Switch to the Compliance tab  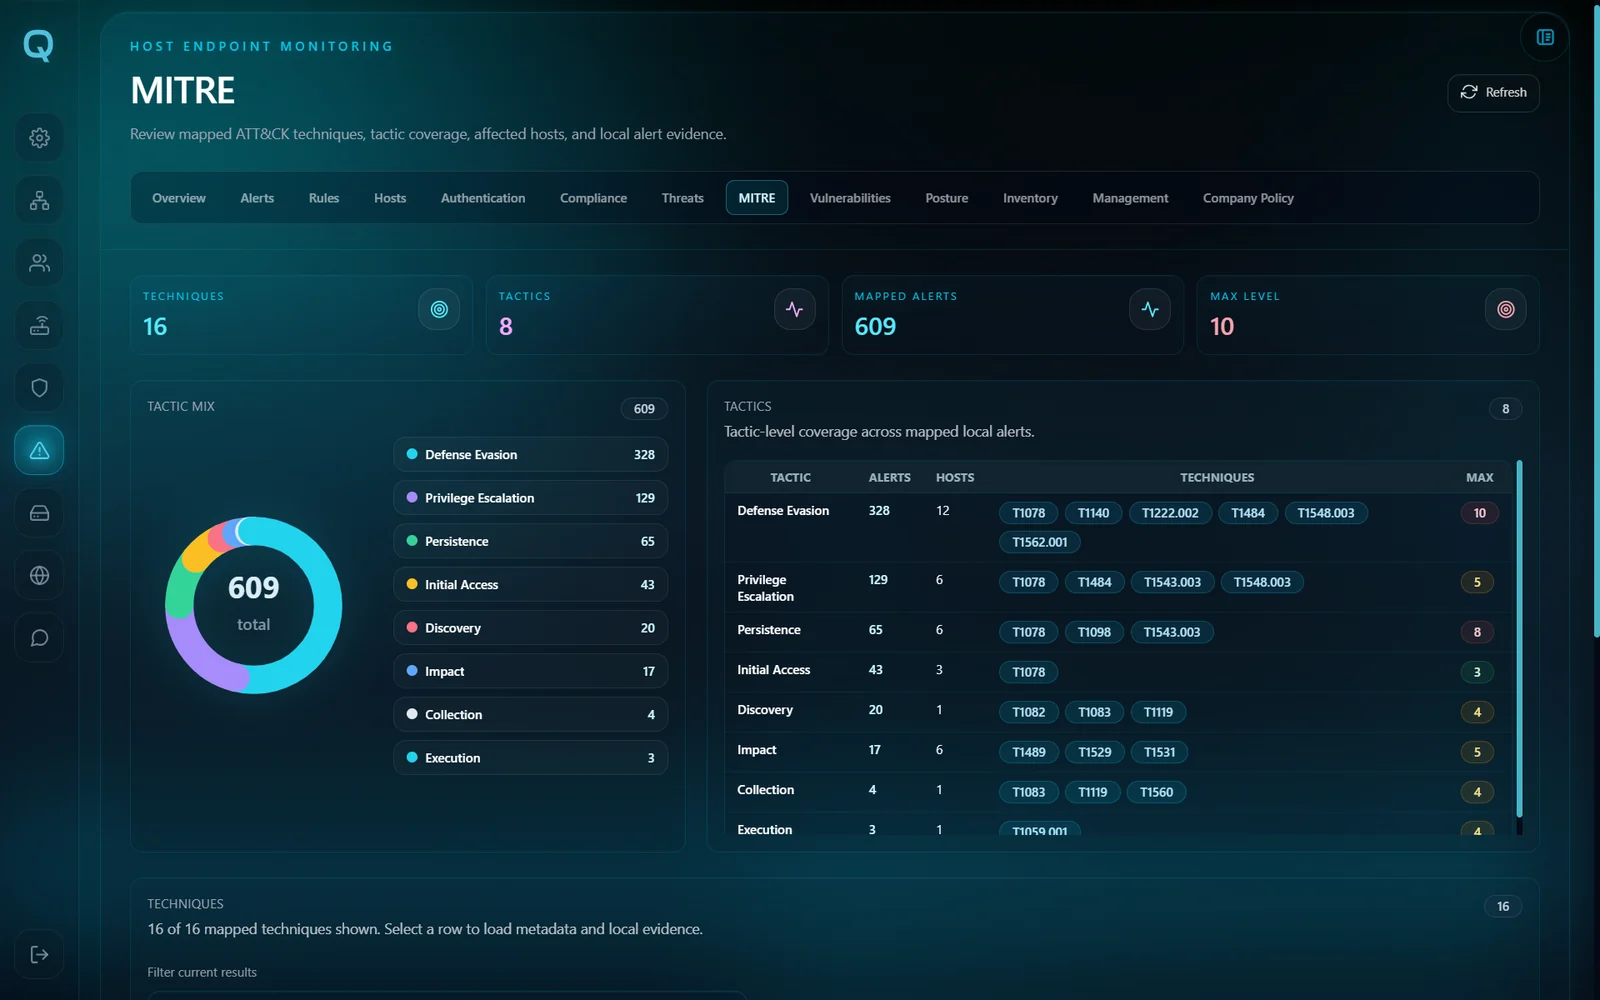[x=593, y=198]
